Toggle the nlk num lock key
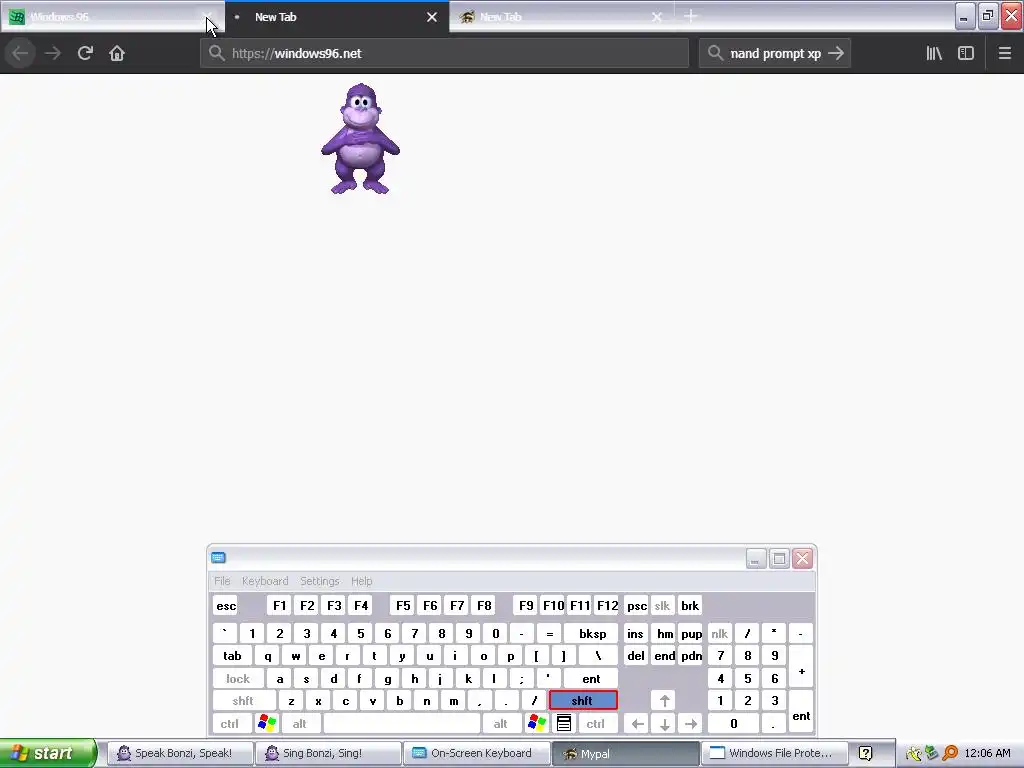Screen dimensions: 1024x768 720,633
